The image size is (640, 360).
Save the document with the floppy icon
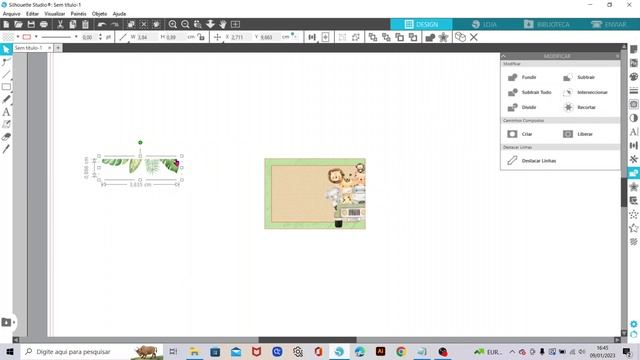(x=31, y=24)
